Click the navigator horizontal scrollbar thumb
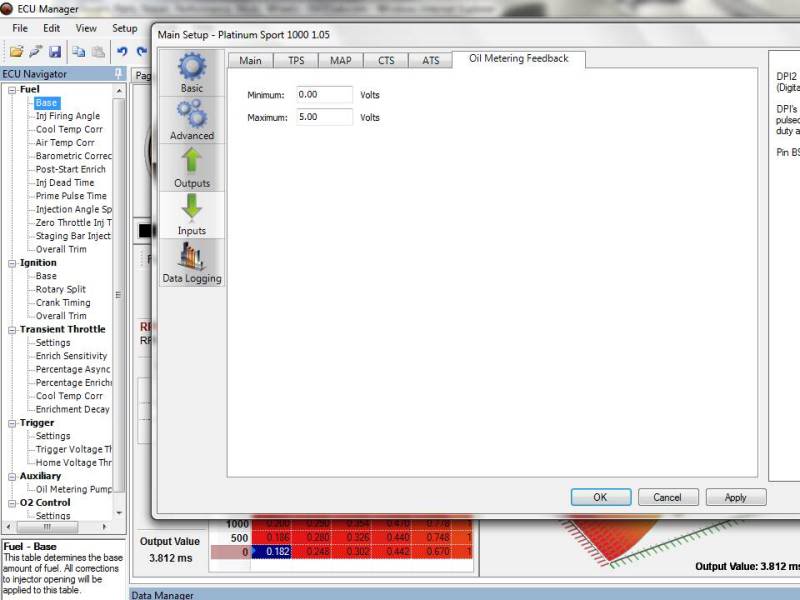The width and height of the screenshot is (800, 600). coord(47,527)
